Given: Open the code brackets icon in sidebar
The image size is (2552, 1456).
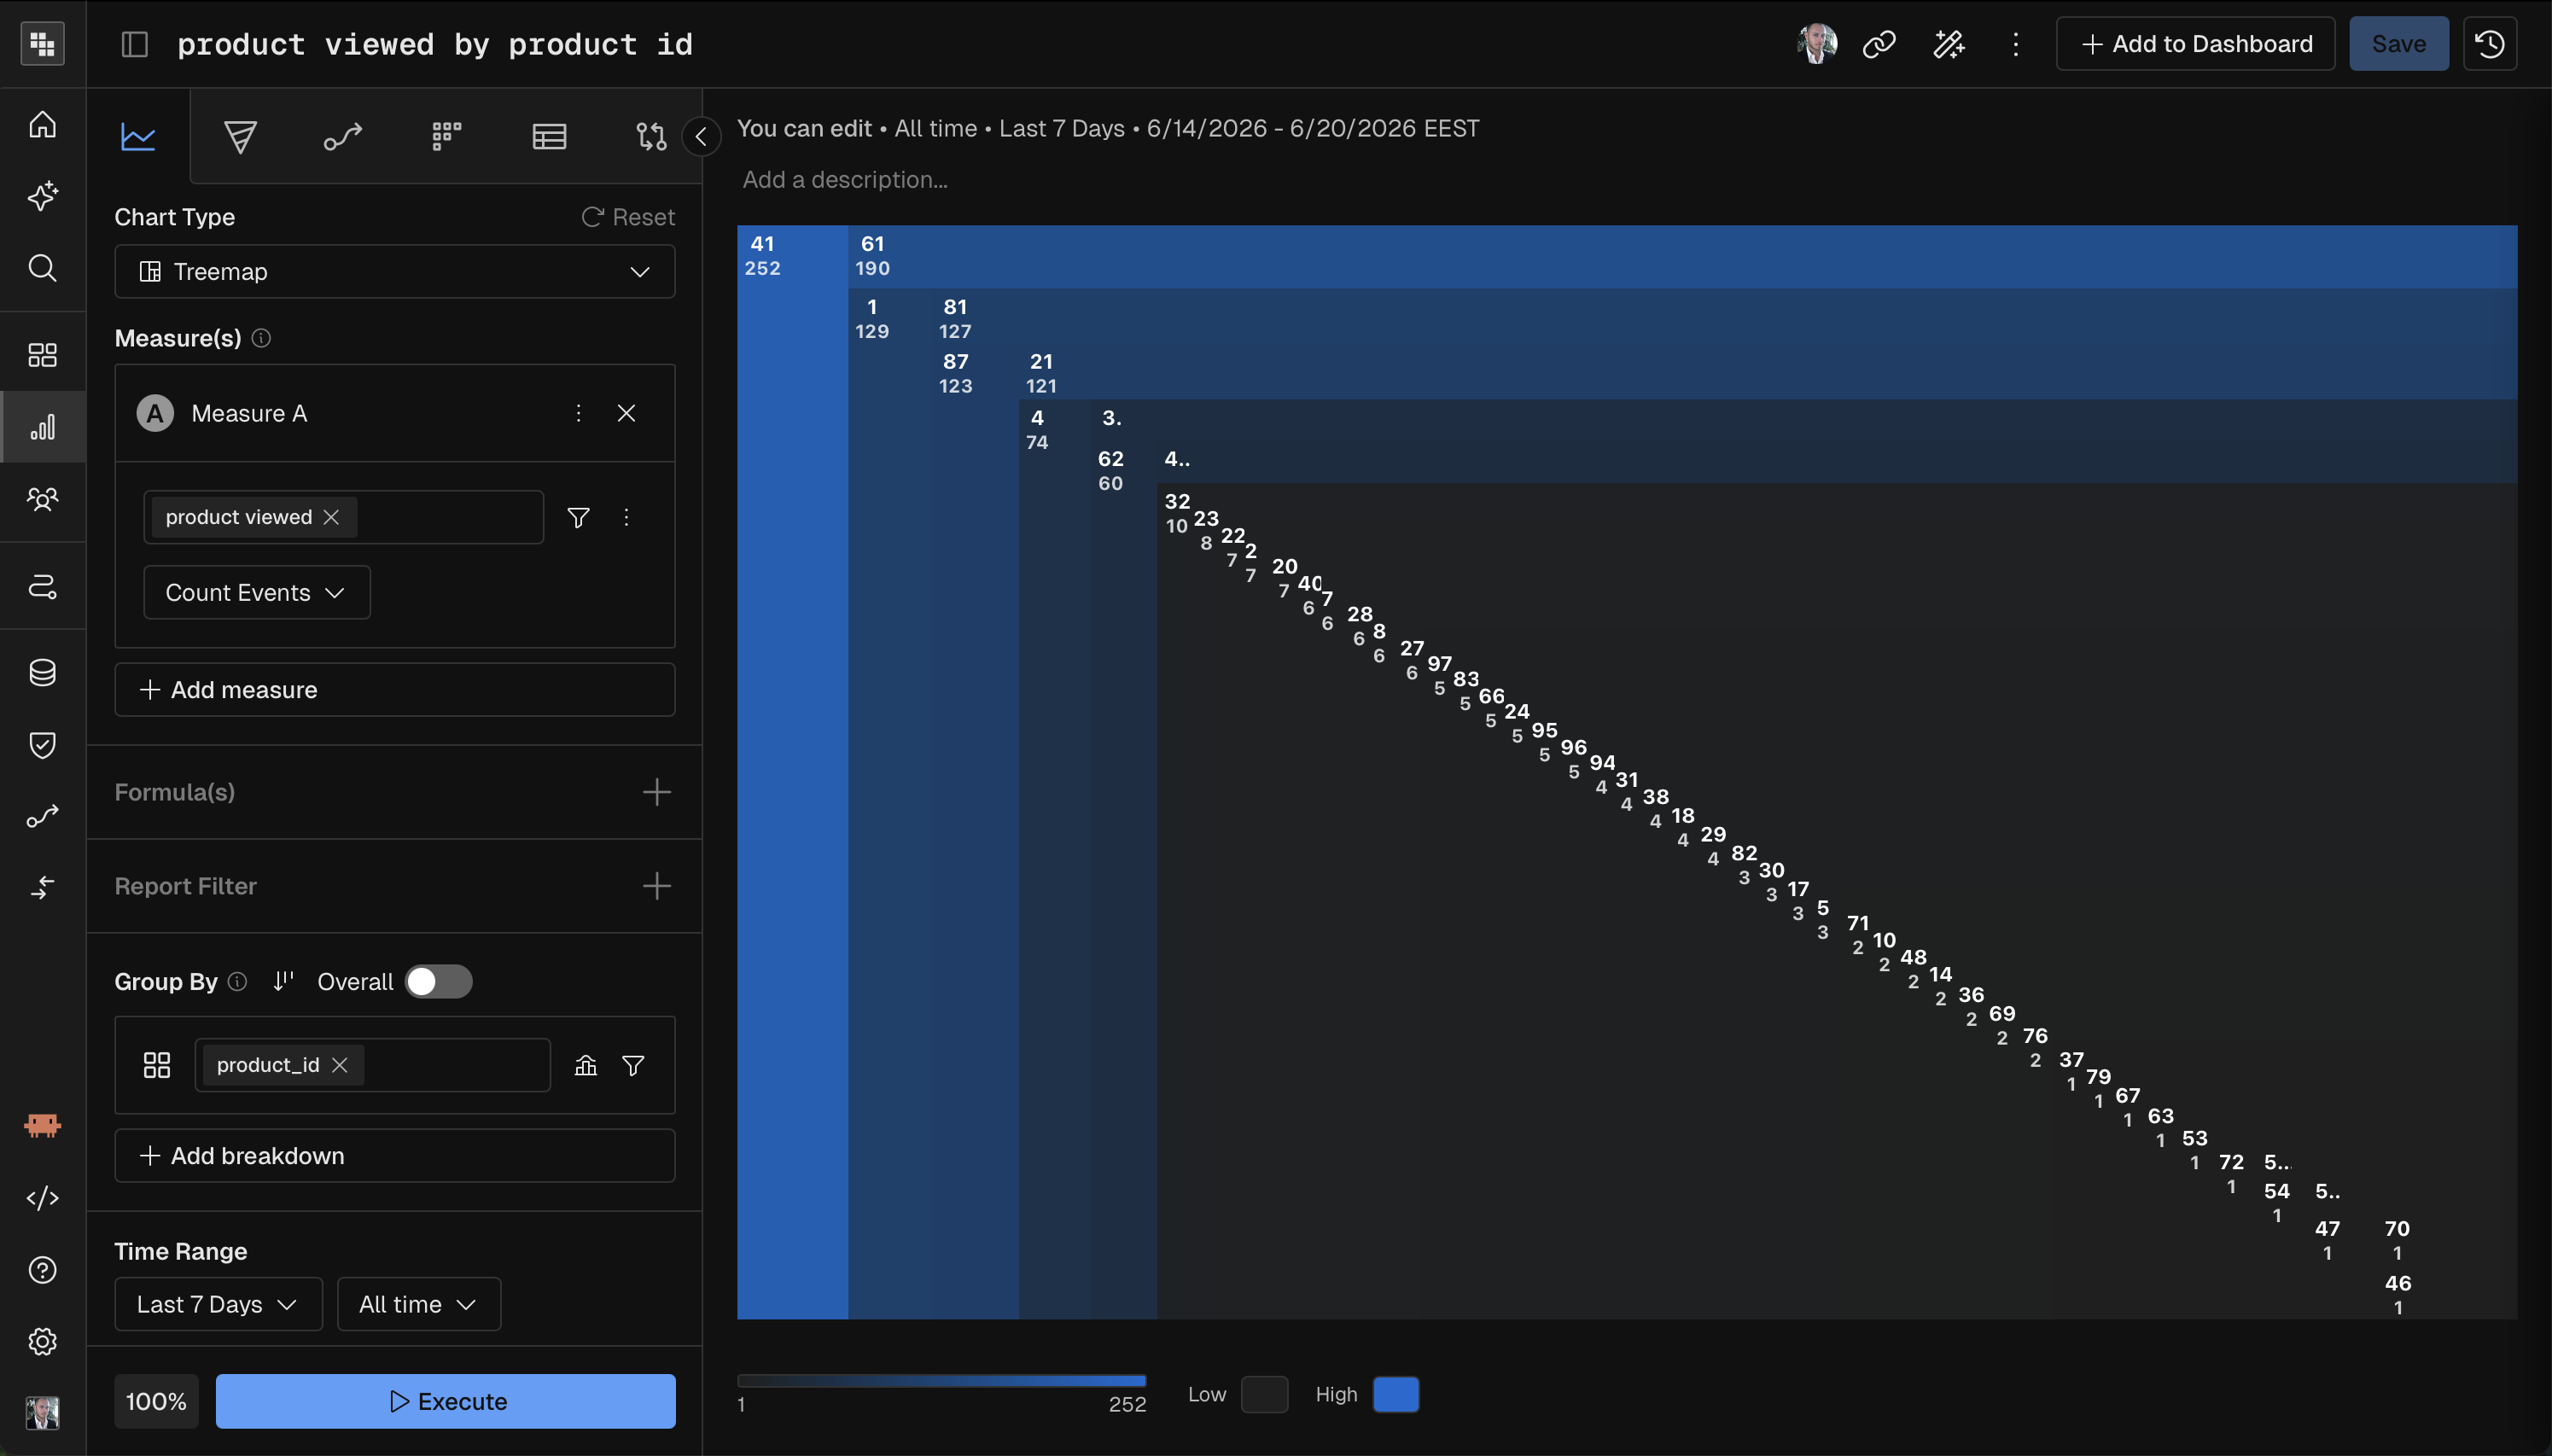Looking at the screenshot, I should (x=42, y=1198).
